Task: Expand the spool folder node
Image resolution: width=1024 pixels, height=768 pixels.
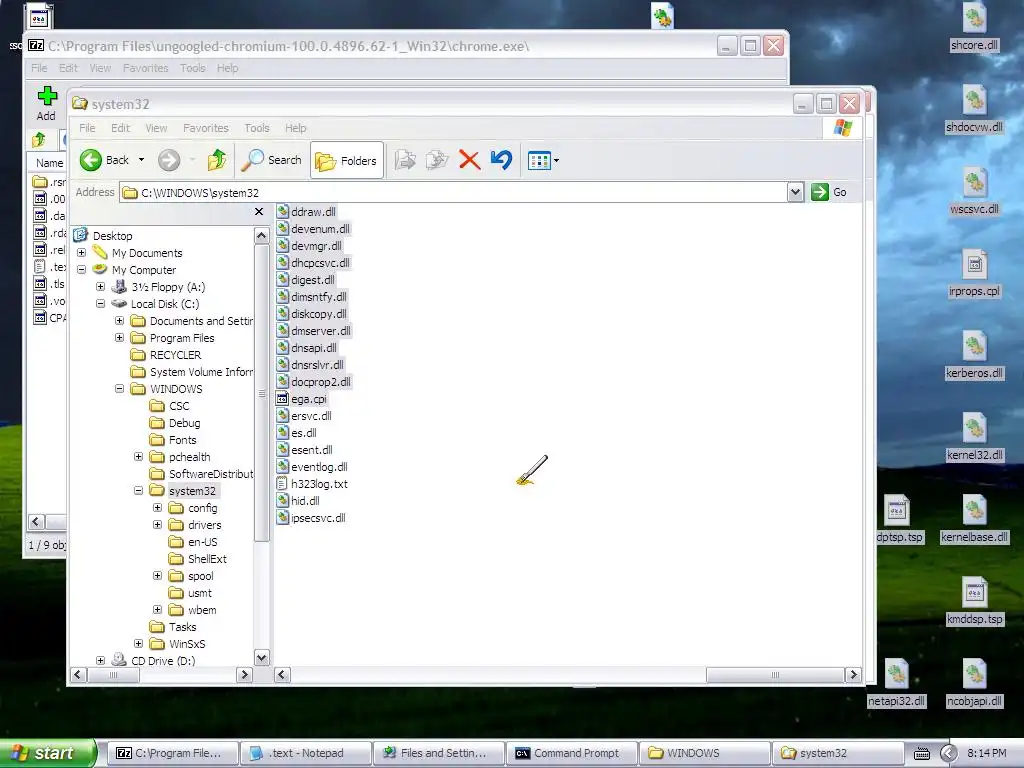Action: point(157,575)
